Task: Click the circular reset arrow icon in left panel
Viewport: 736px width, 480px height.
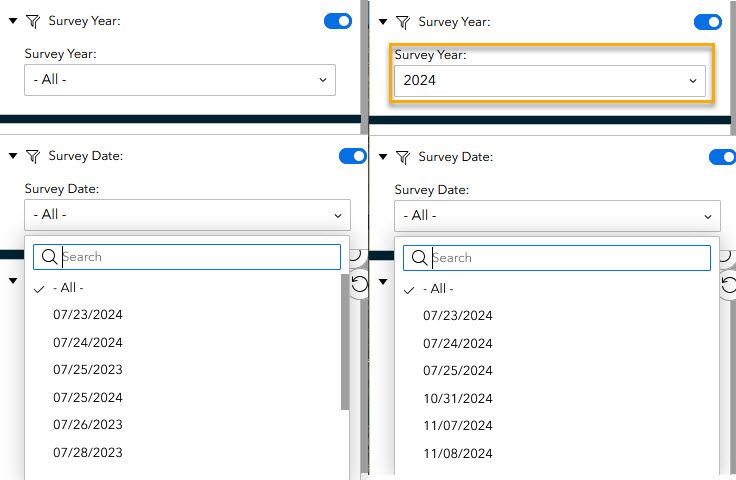Action: [x=360, y=284]
